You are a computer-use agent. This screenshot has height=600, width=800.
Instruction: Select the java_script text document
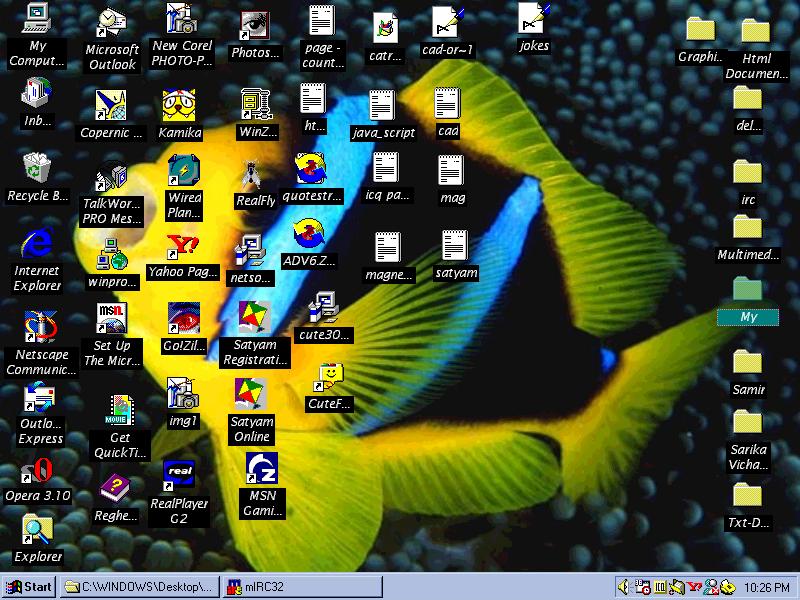382,107
